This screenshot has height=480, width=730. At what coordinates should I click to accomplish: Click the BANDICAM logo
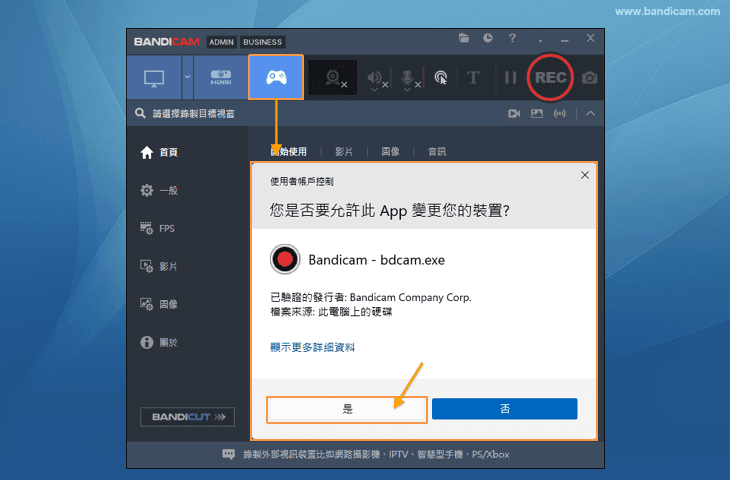pyautogui.click(x=167, y=42)
